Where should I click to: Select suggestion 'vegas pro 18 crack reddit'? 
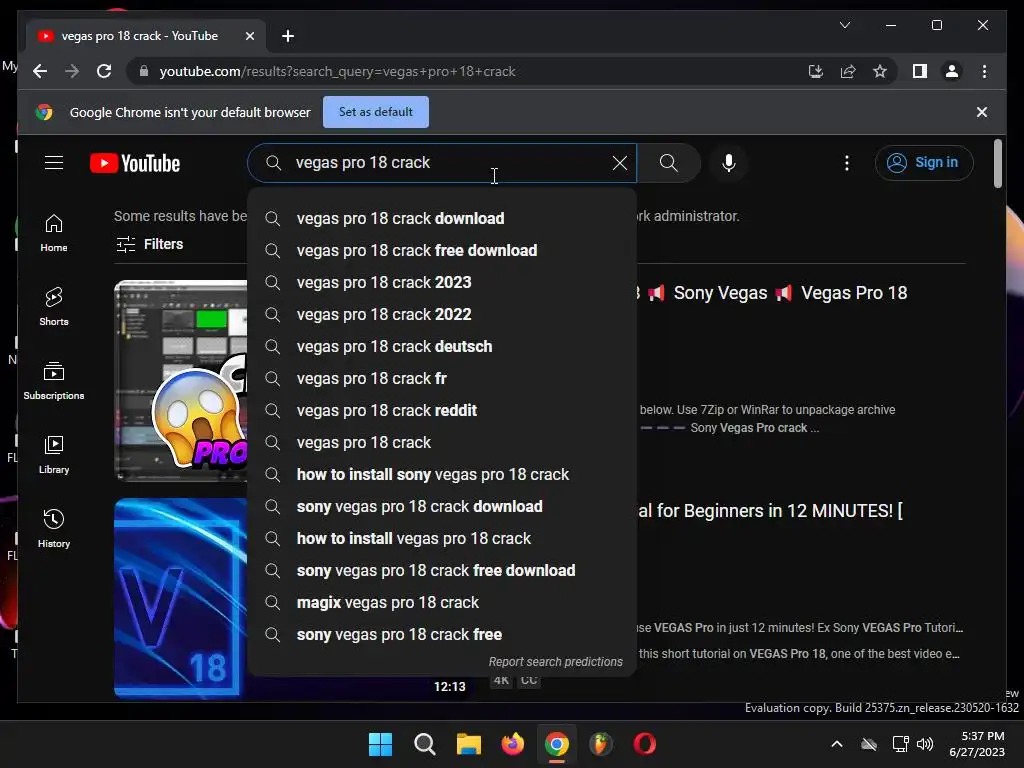442,410
